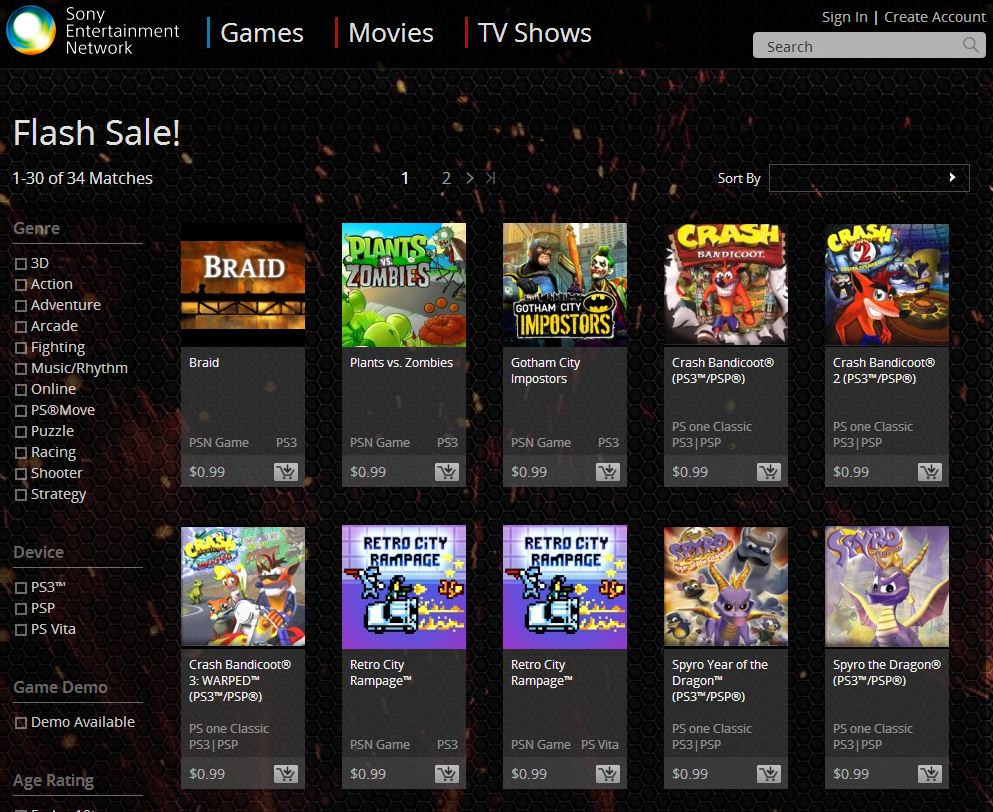This screenshot has height=812, width=993.
Task: Open Spyro the Dragon cover thumbnail
Action: 887,587
